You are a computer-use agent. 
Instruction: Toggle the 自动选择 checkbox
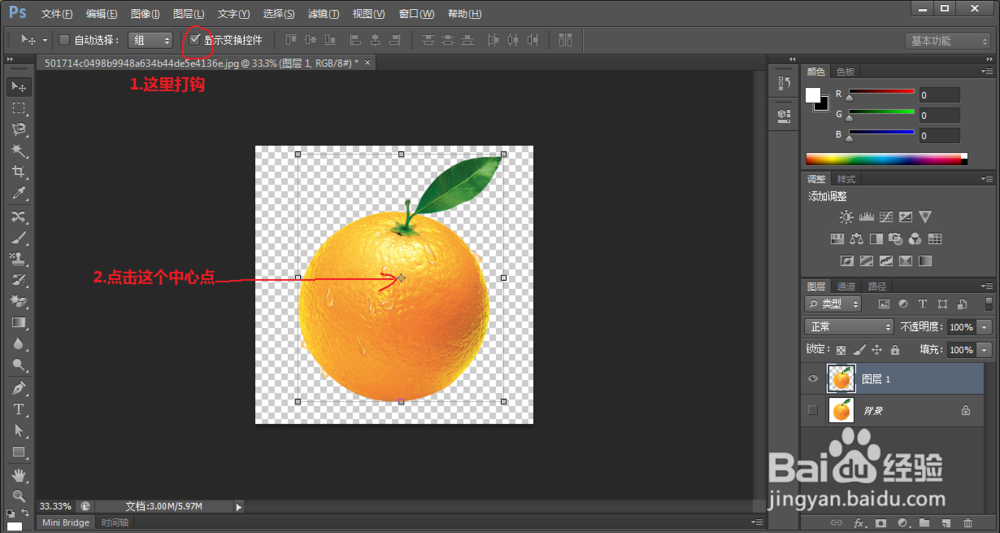click(x=64, y=40)
